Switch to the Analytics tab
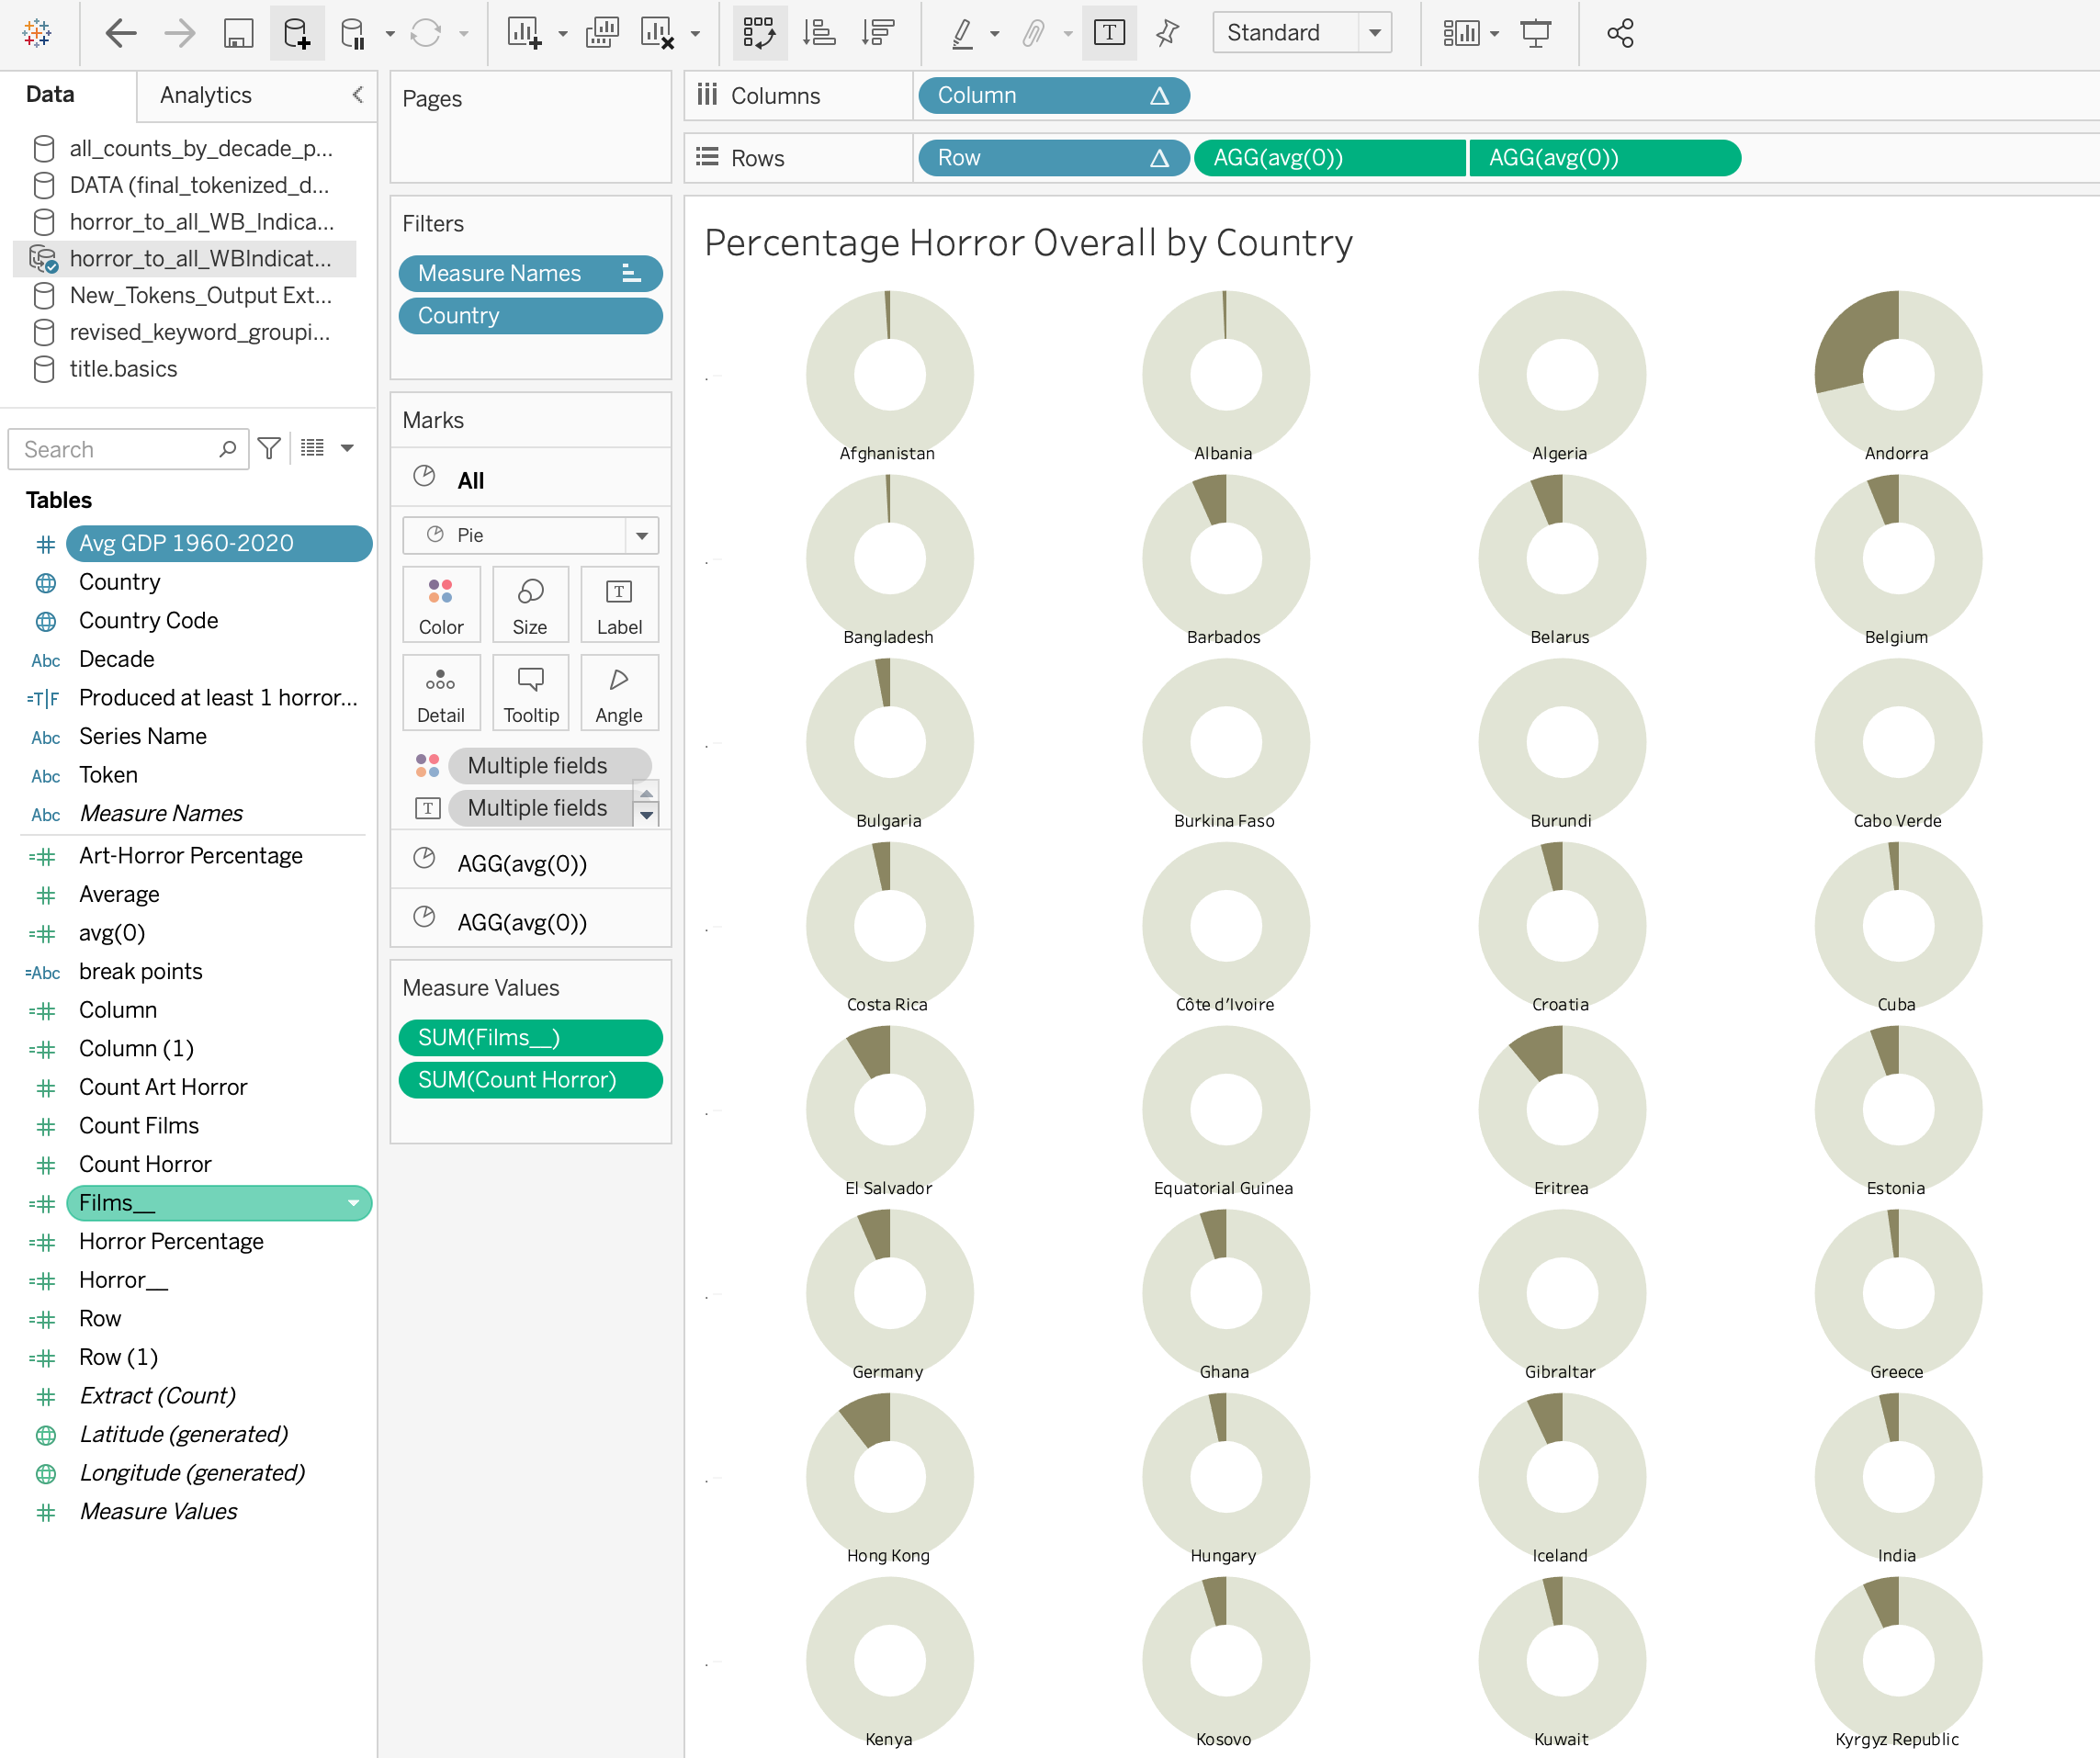 pyautogui.click(x=205, y=95)
